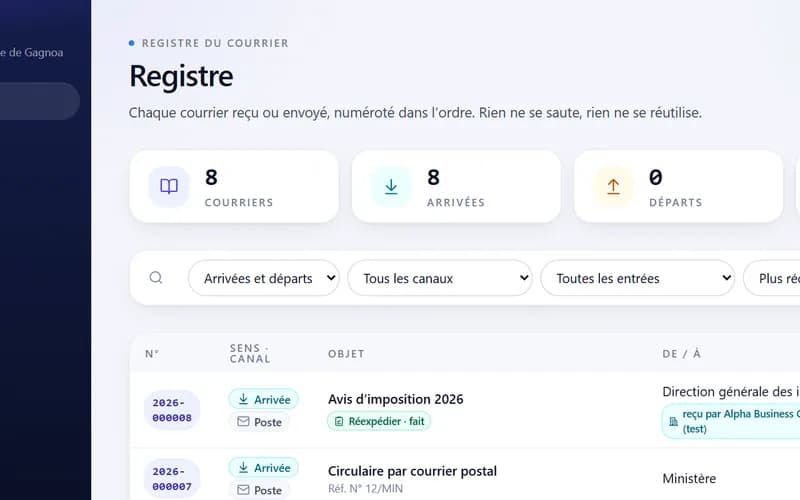Click the 'REGISTRE DU COURRIER' breadcrumb label
Image resolution: width=800 pixels, height=500 pixels.
tap(215, 43)
